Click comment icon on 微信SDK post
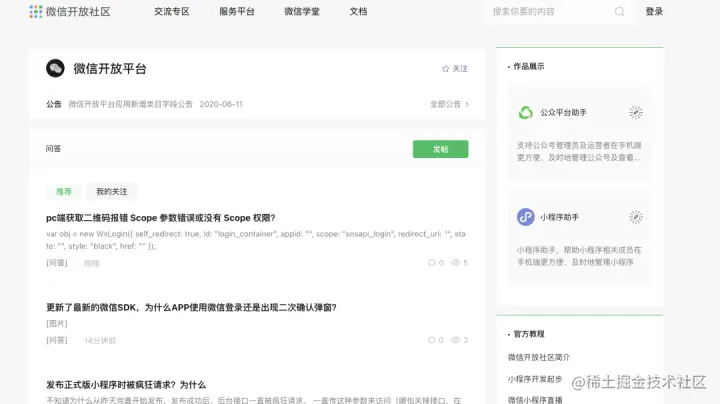Viewport: 720px width, 404px height. 431,340
